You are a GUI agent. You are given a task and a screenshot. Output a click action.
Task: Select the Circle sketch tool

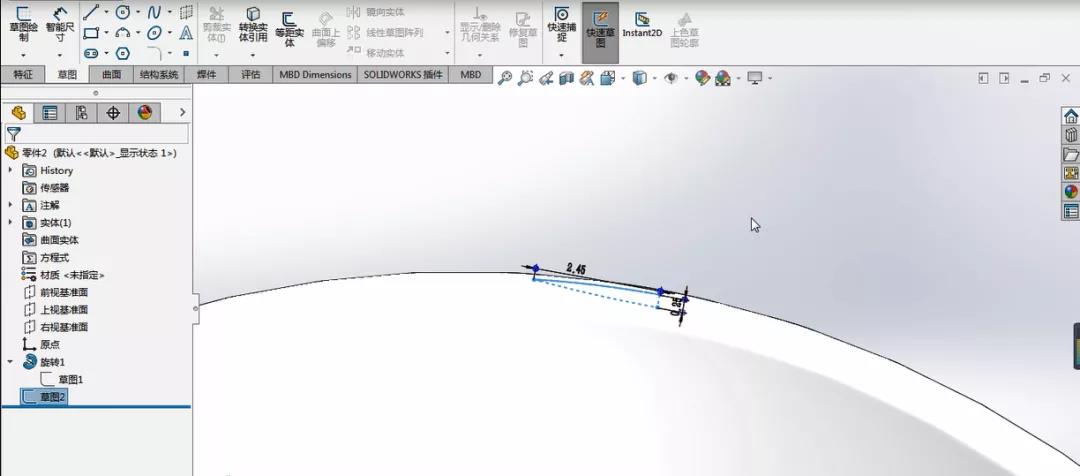click(x=123, y=12)
